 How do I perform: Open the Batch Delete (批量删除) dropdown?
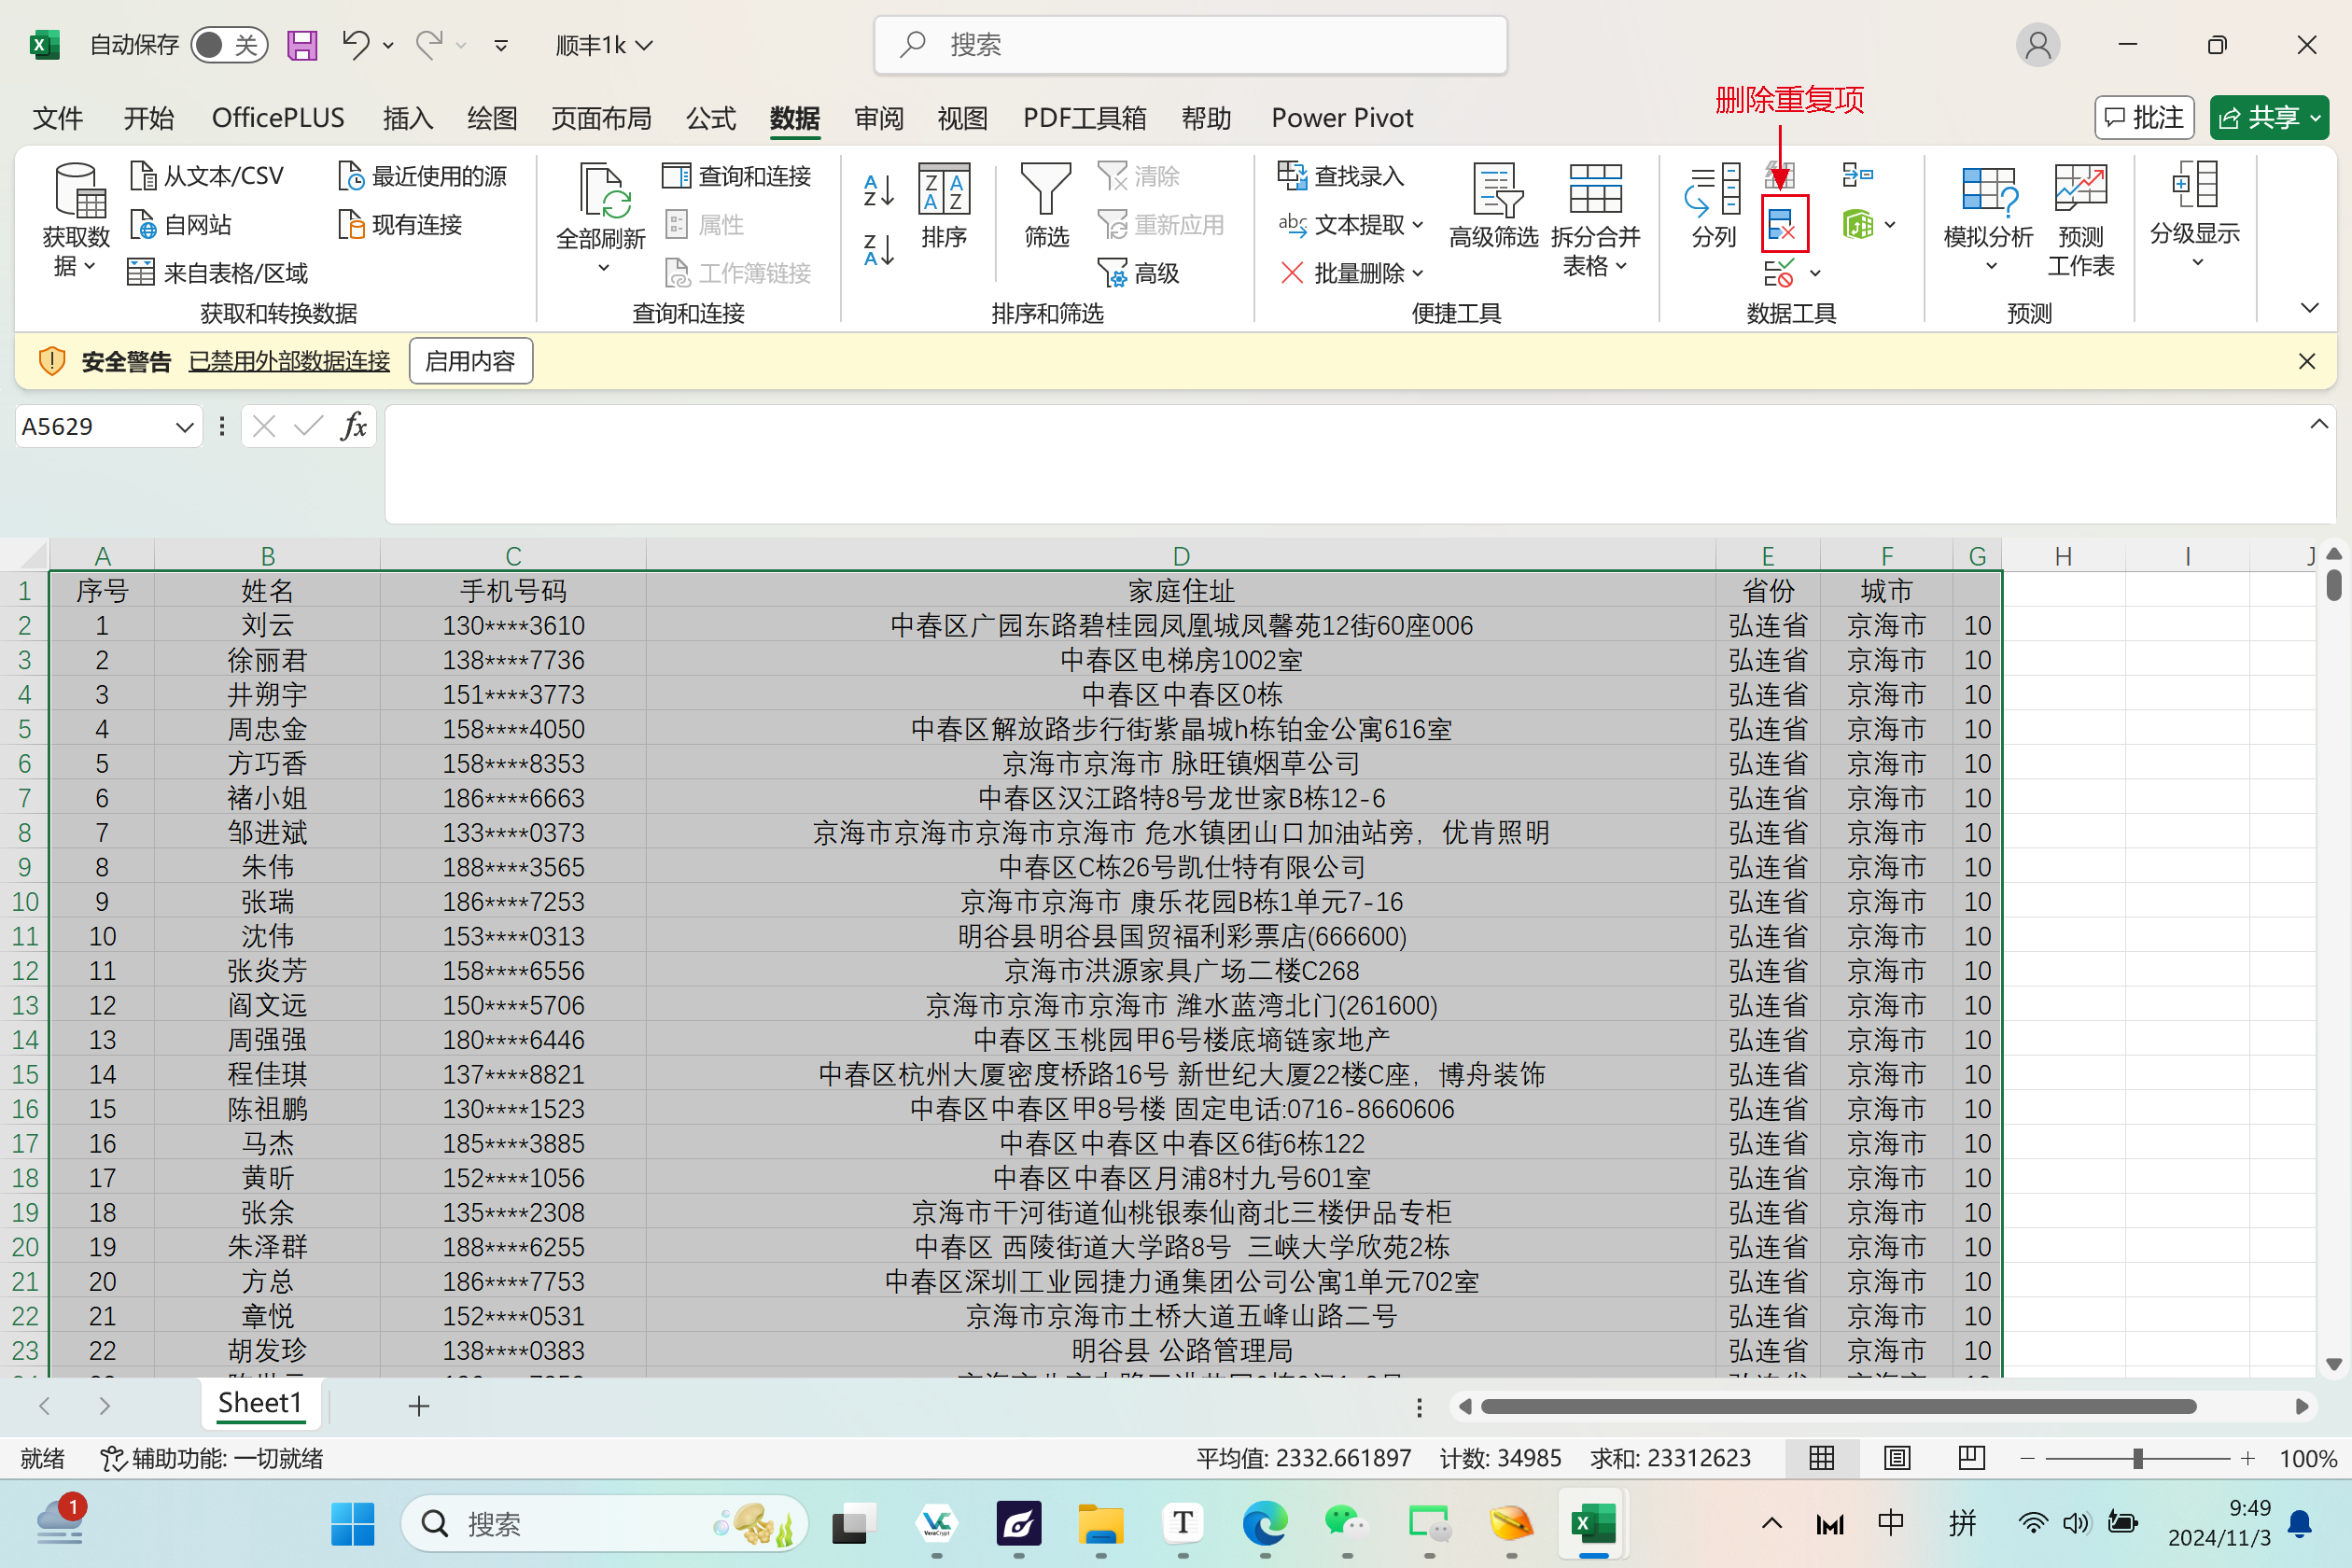(x=1418, y=272)
